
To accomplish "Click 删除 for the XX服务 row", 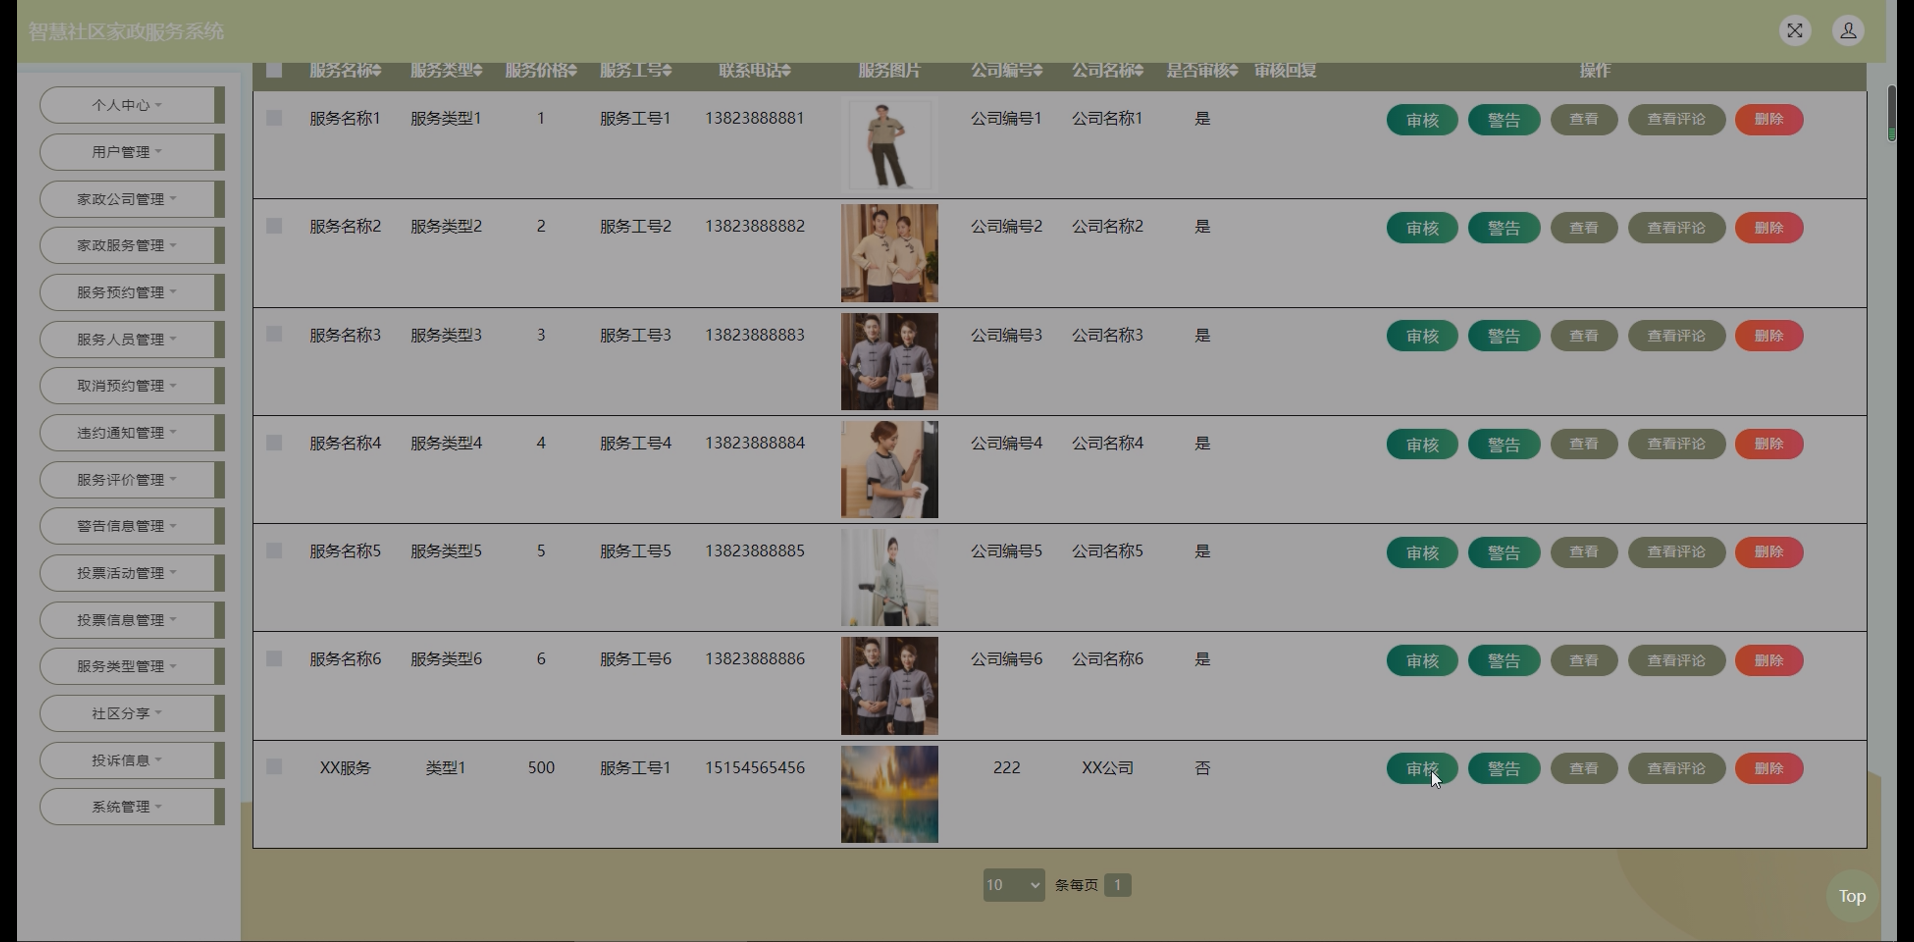I will click(x=1769, y=769).
